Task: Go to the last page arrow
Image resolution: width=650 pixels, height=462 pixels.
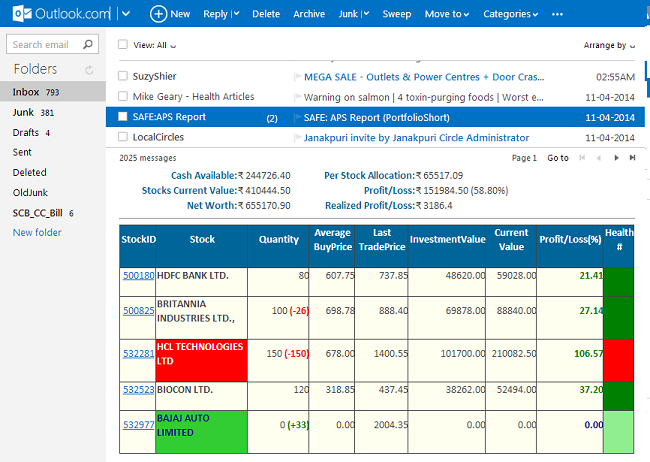Action: pos(632,158)
